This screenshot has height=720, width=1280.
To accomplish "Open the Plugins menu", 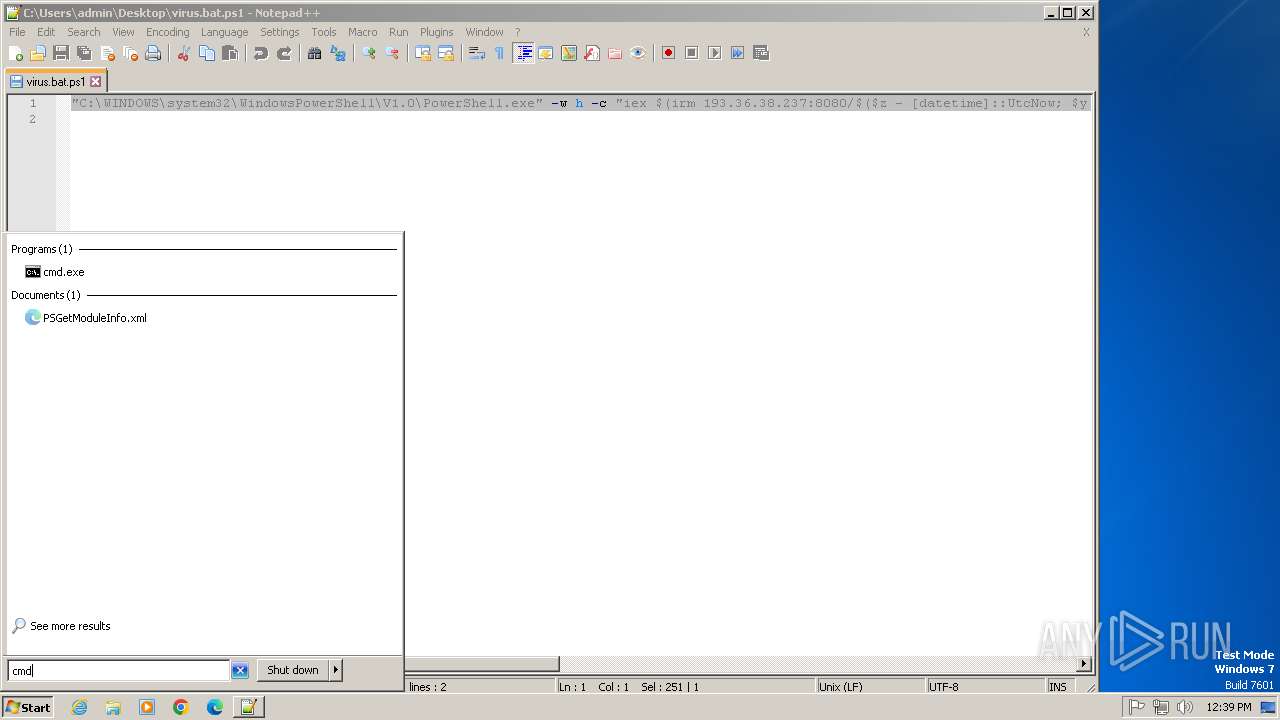I will click(437, 32).
